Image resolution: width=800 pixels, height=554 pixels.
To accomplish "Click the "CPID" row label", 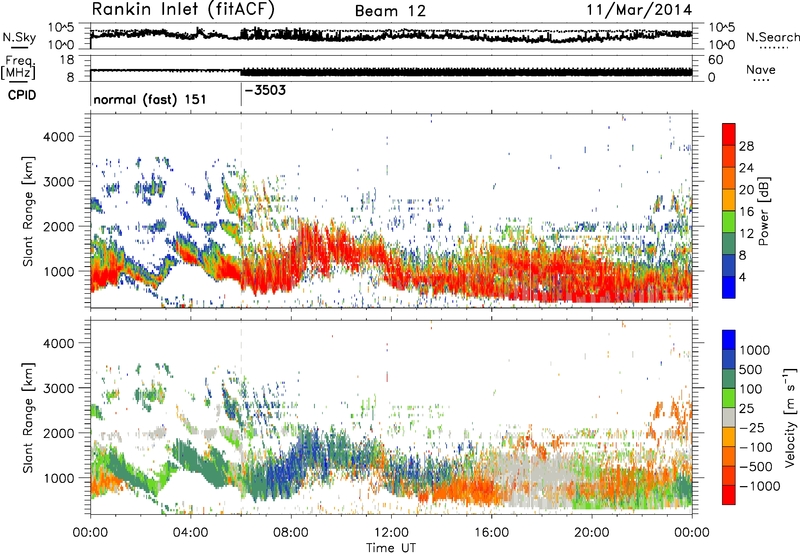I will tap(22, 95).
